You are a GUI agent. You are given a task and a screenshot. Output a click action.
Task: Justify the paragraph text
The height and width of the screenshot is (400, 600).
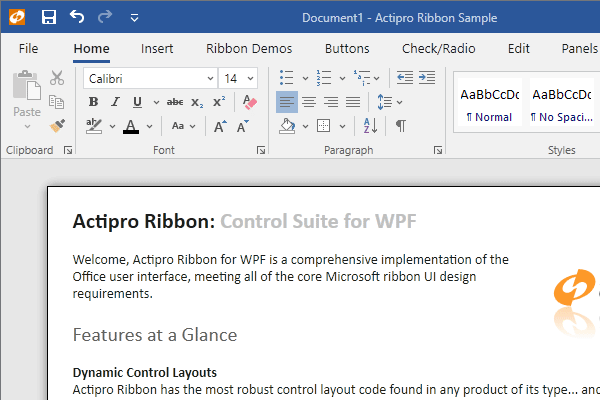coord(353,102)
